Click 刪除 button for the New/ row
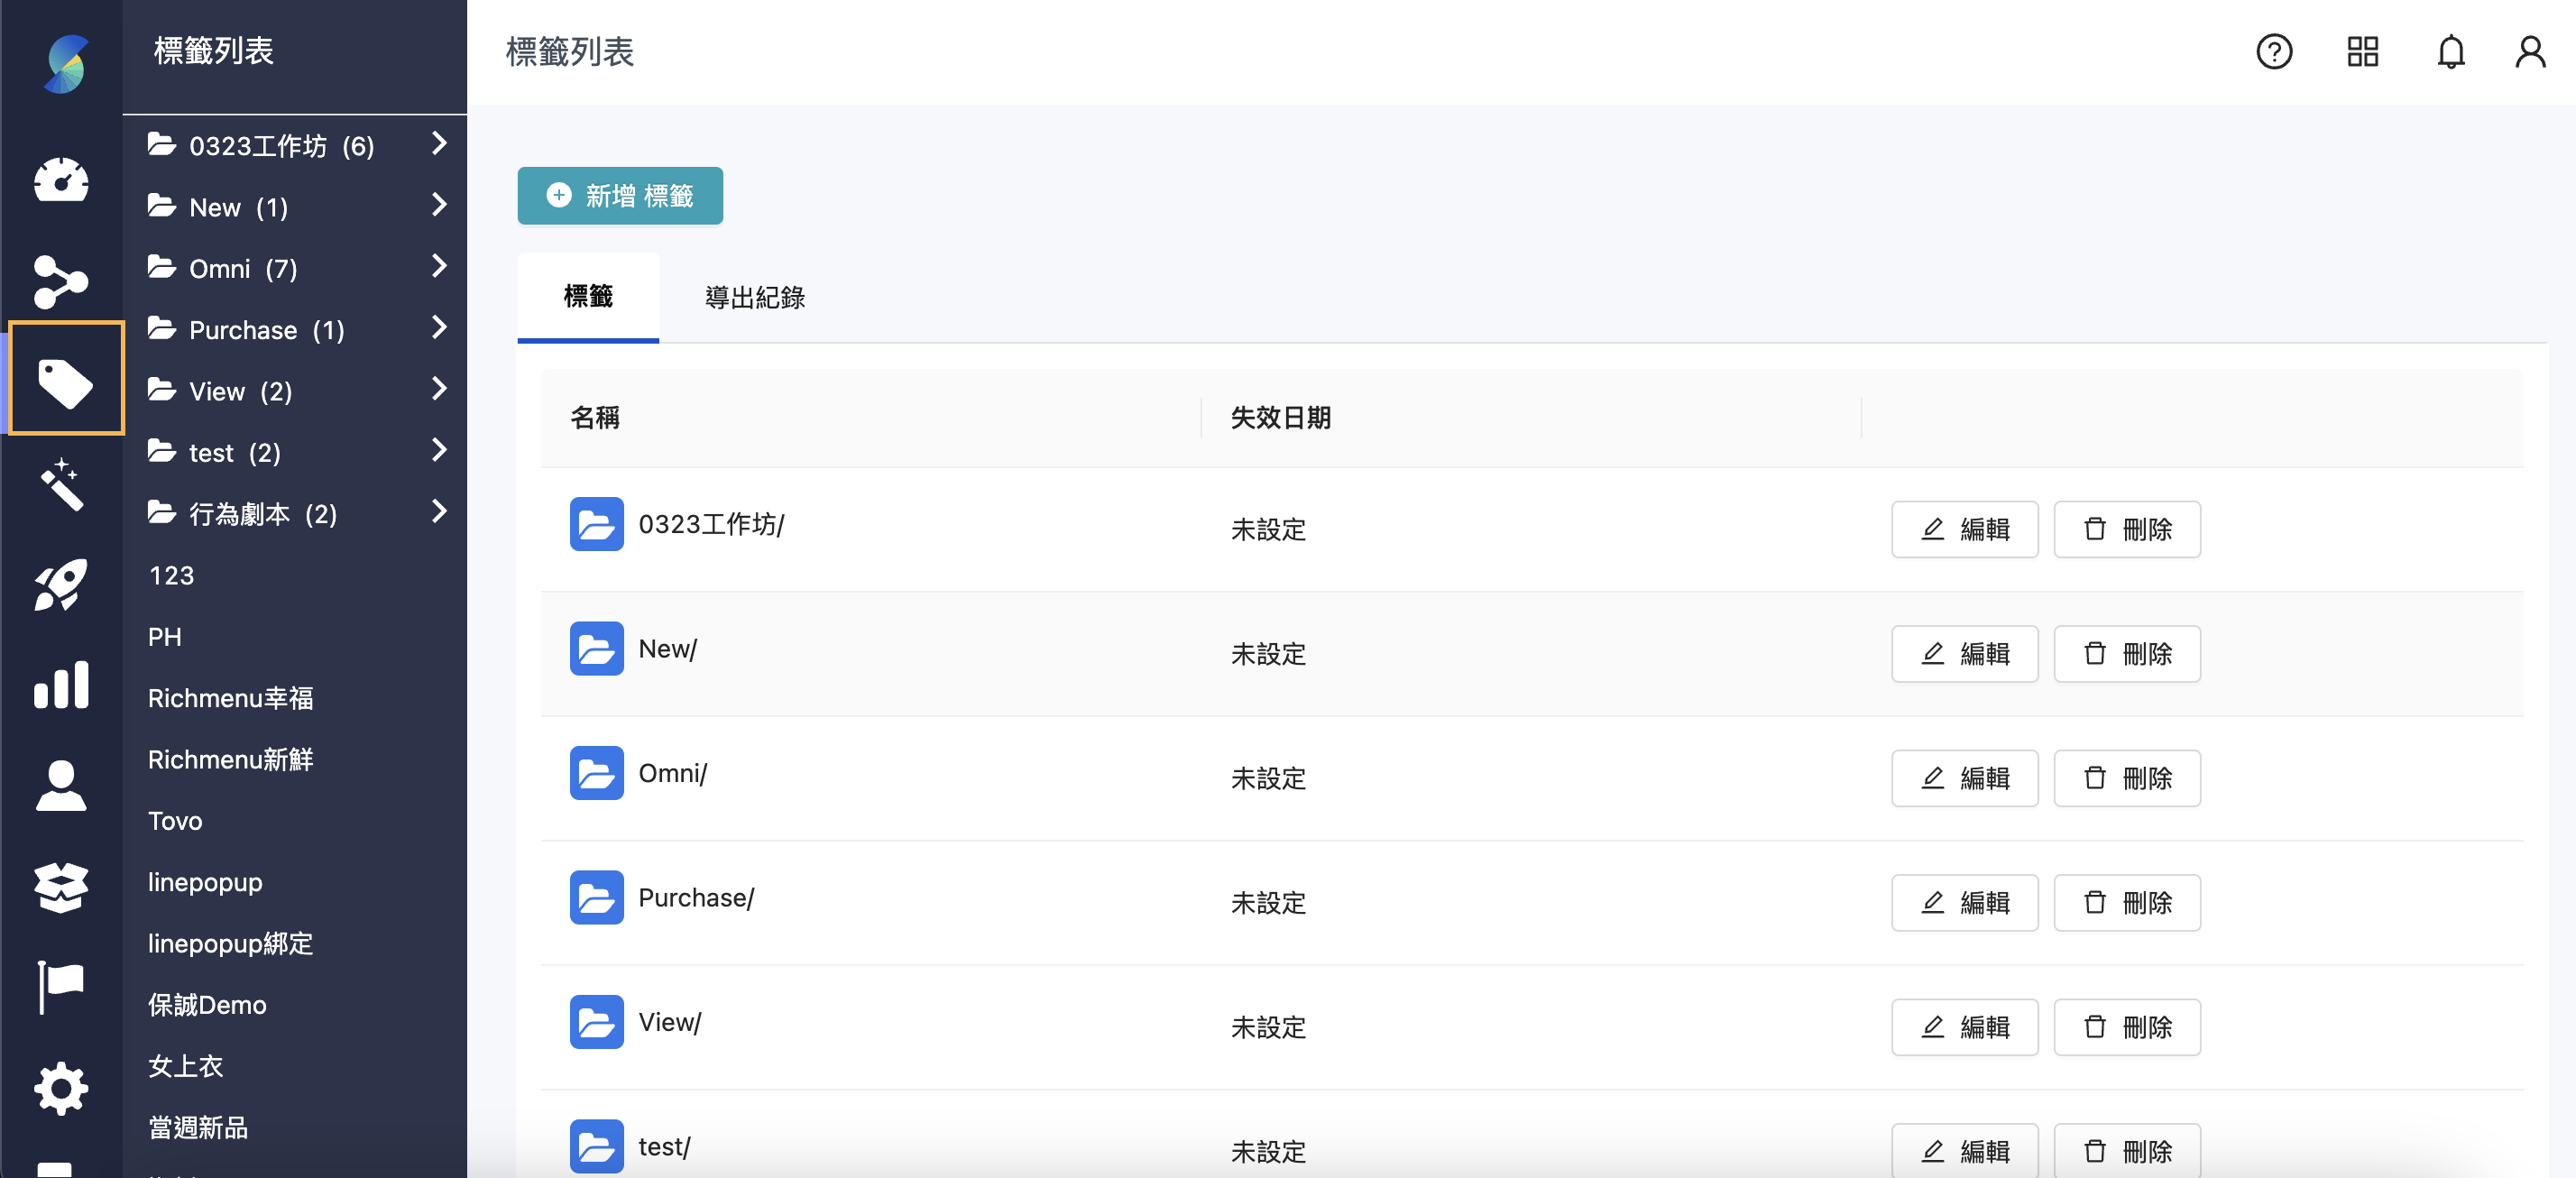The image size is (2576, 1178). tap(2126, 654)
